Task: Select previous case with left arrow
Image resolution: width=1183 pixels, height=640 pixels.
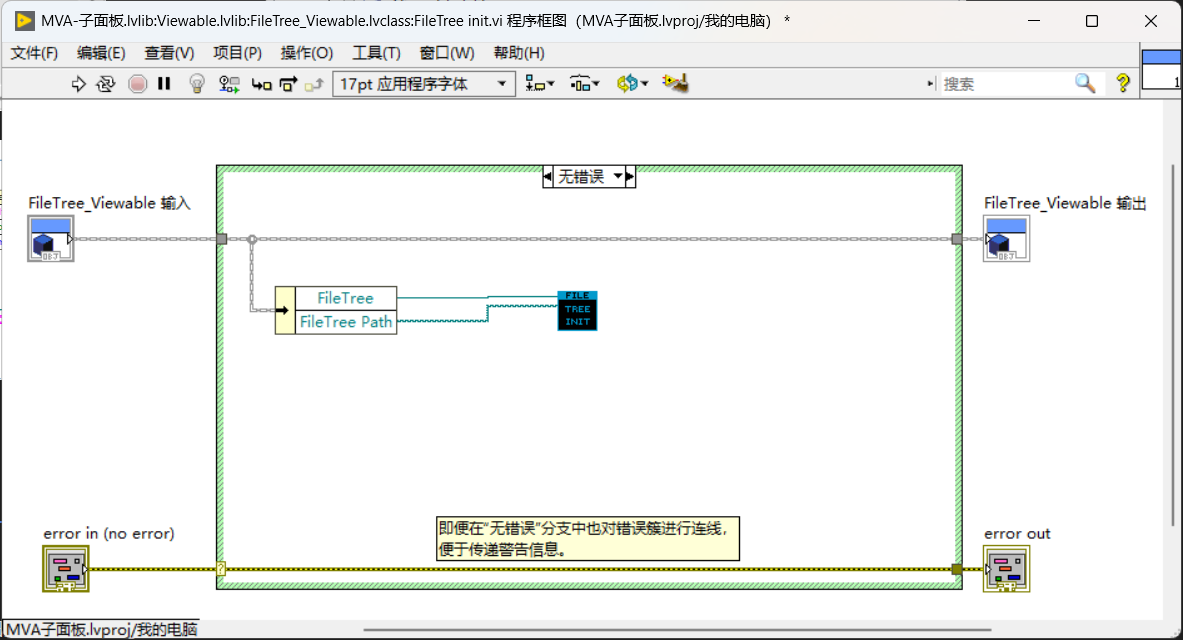Action: pos(548,177)
